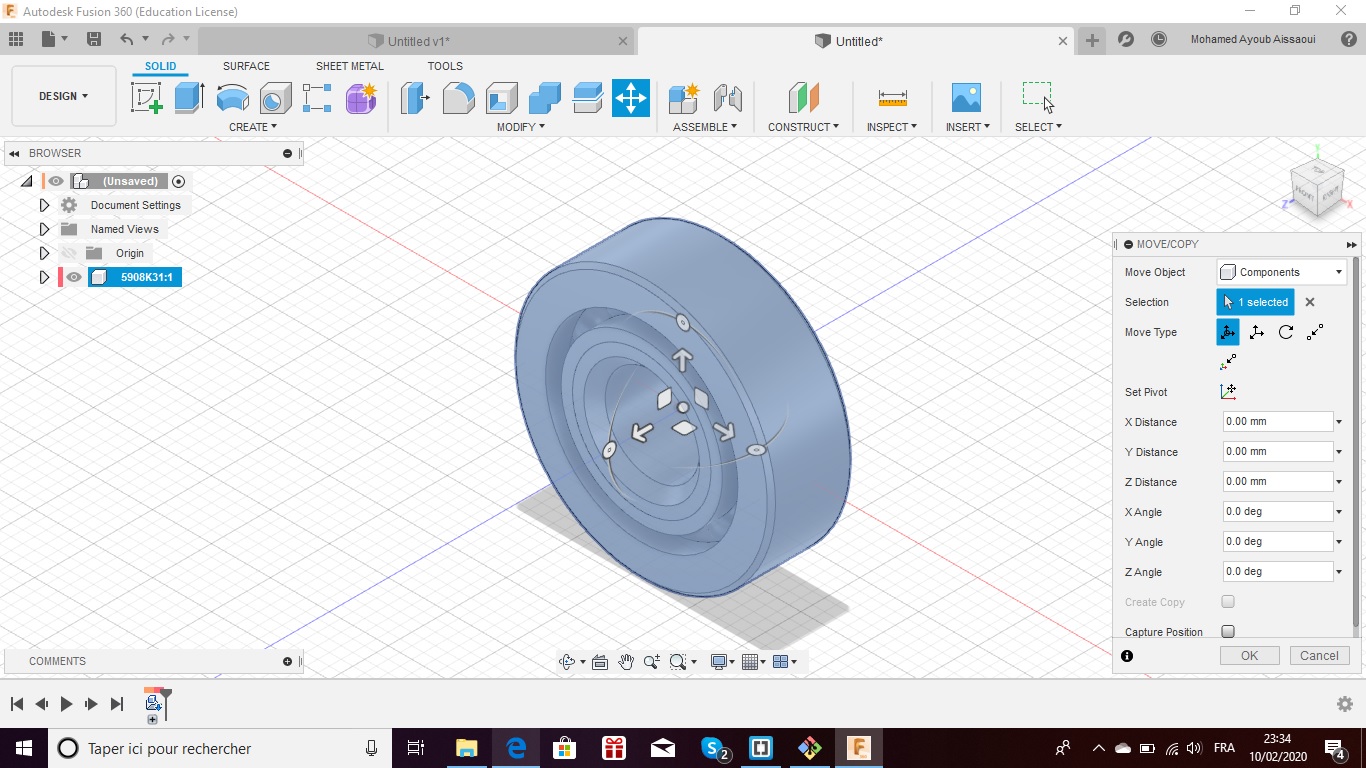Toggle visibility of 5908K31:1 component
Image resolution: width=1366 pixels, height=768 pixels.
click(x=74, y=277)
